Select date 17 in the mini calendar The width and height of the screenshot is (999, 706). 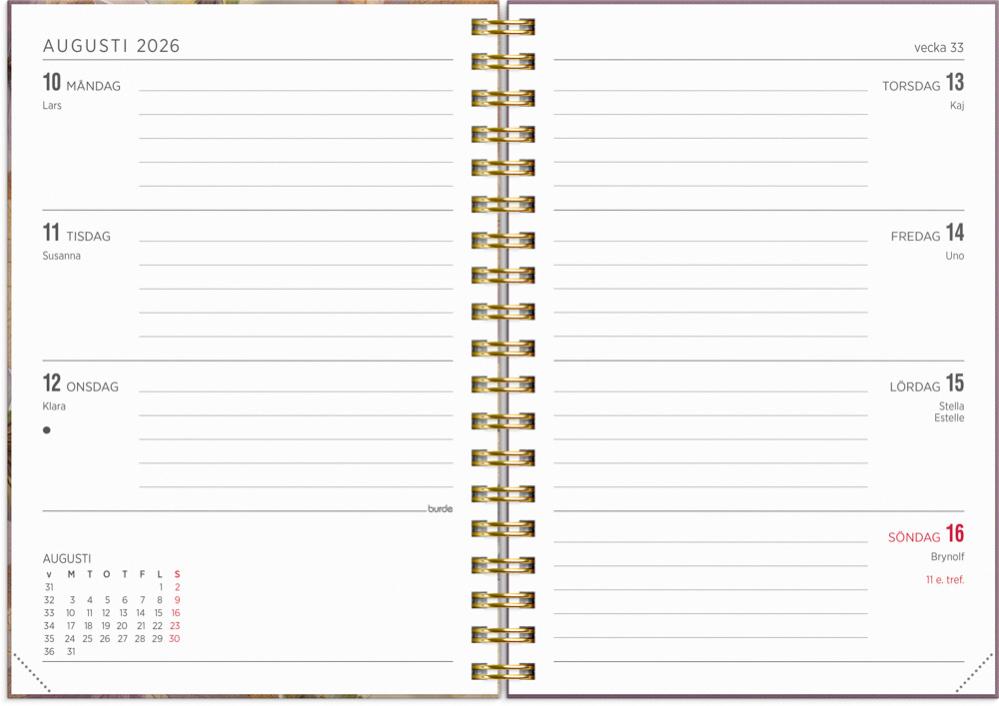pyautogui.click(x=71, y=626)
